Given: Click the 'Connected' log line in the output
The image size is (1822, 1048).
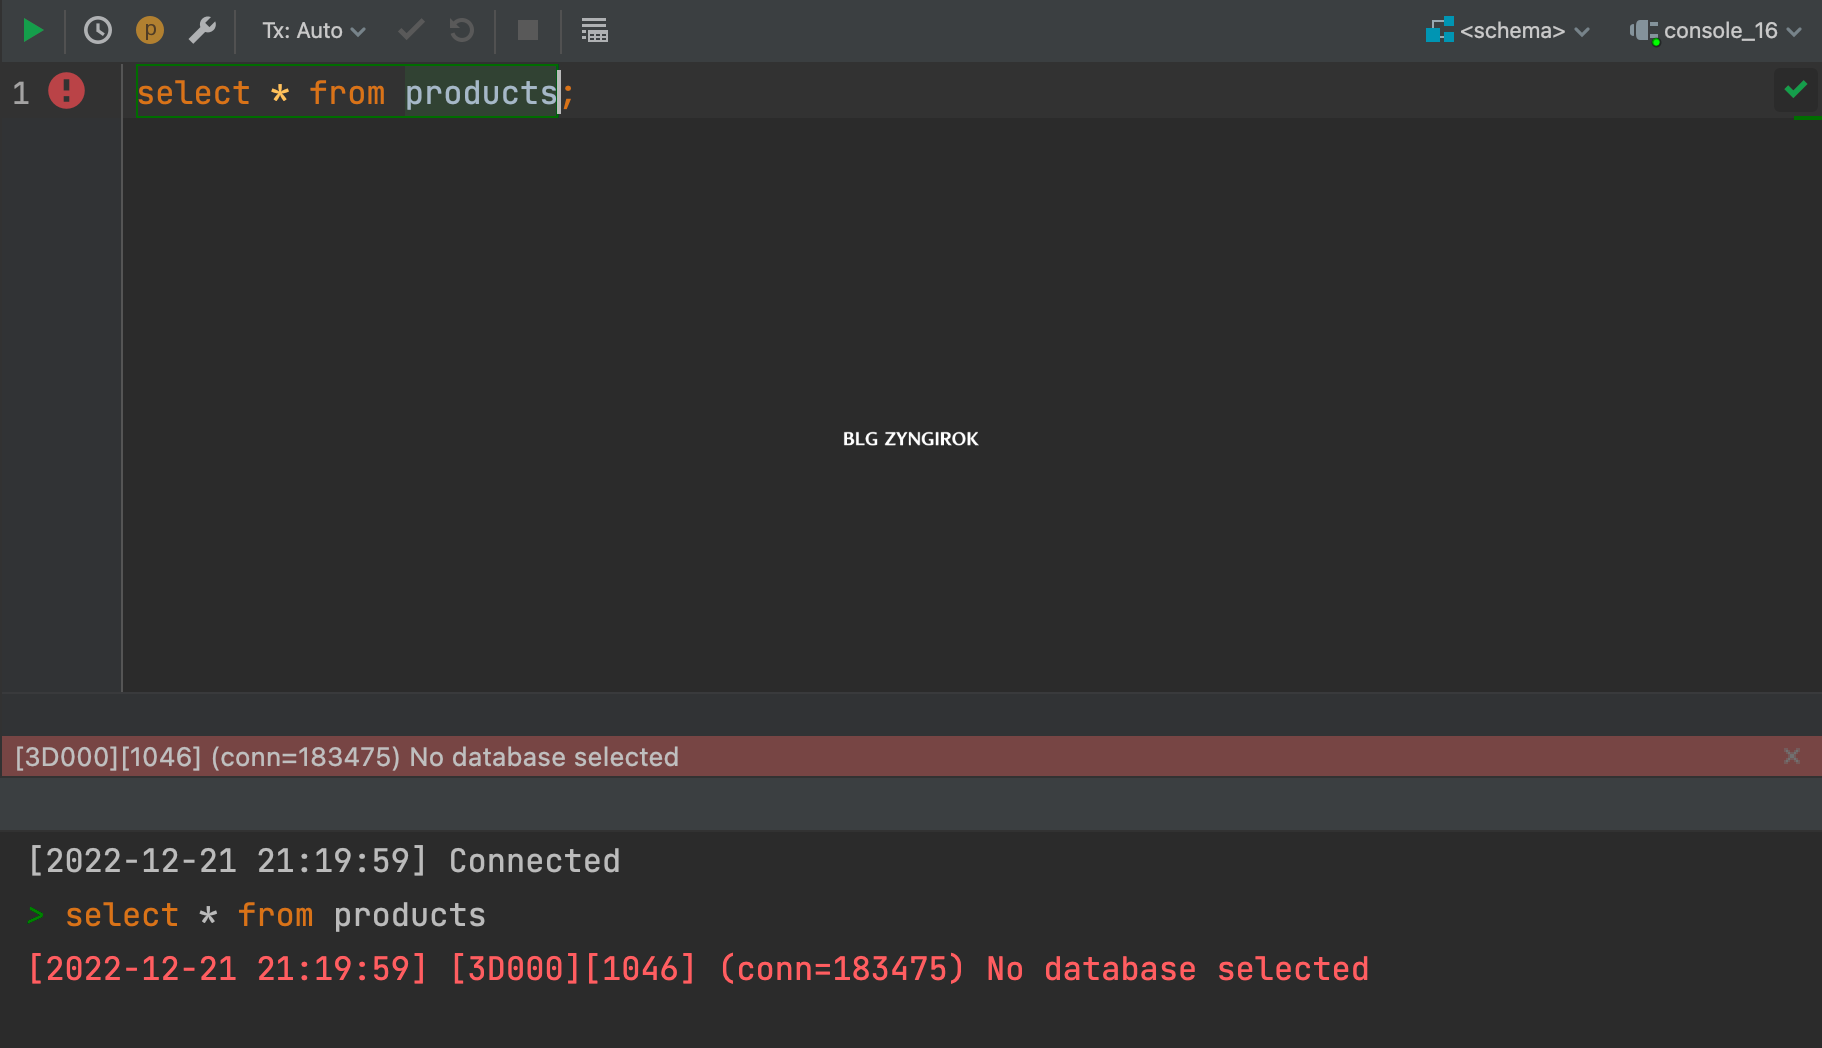Looking at the screenshot, I should tap(325, 861).
